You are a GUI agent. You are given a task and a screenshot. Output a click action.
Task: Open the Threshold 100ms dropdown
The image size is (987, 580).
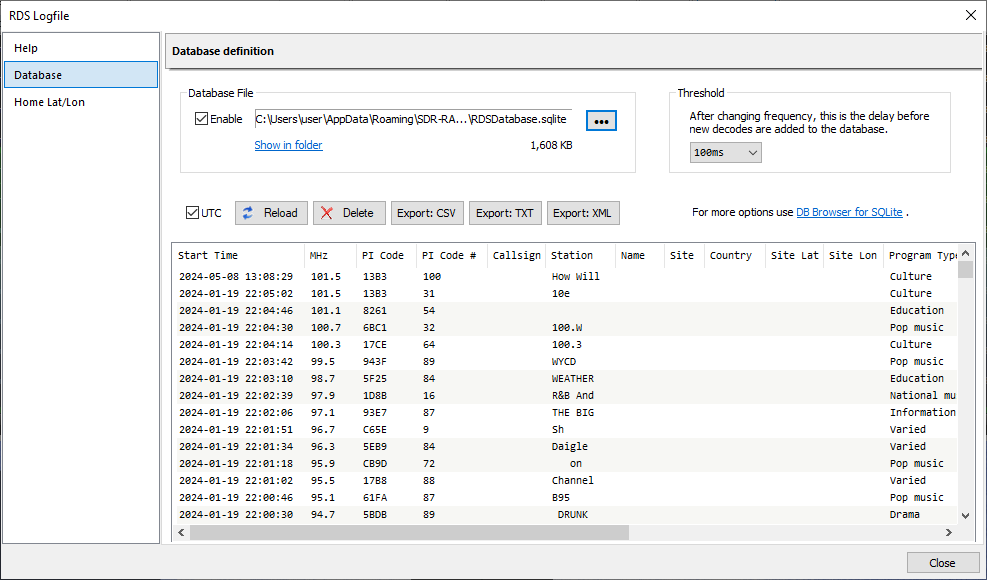pyautogui.click(x=725, y=152)
